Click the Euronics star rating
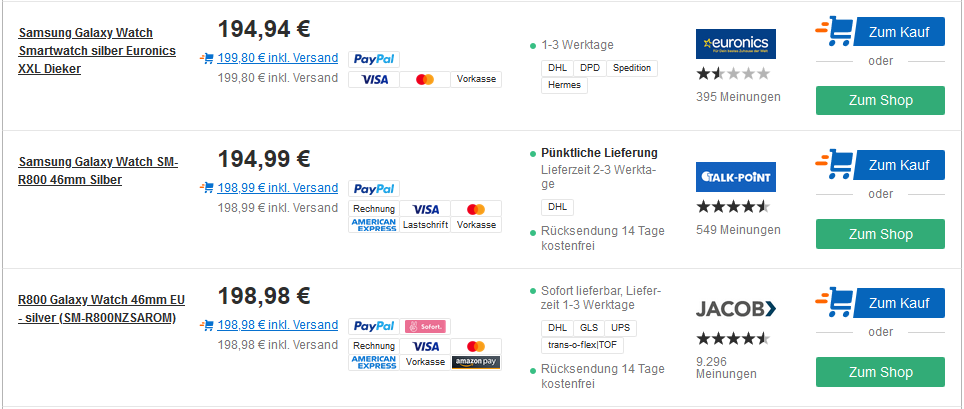 tap(733, 74)
